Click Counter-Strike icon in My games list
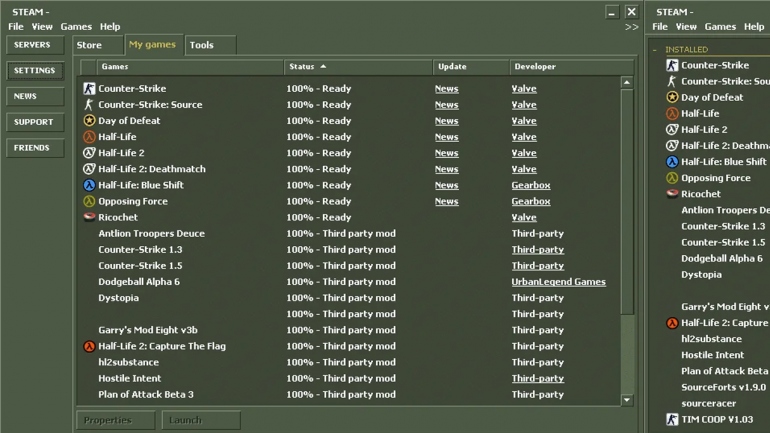770x433 pixels. (89, 88)
